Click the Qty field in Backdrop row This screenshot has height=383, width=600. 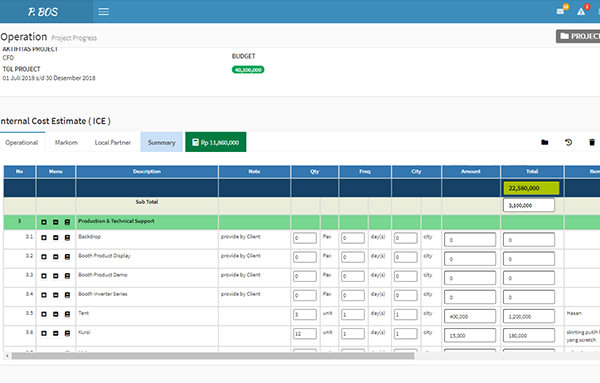305,238
